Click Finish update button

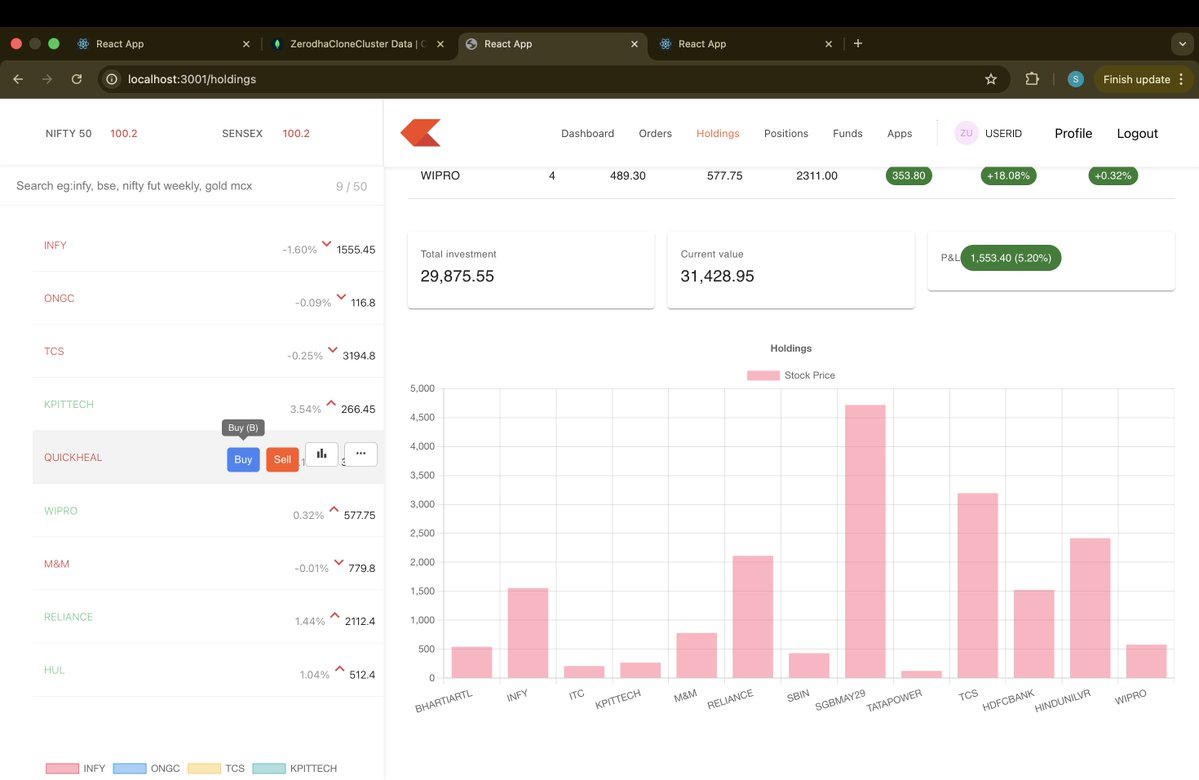[x=1136, y=79]
